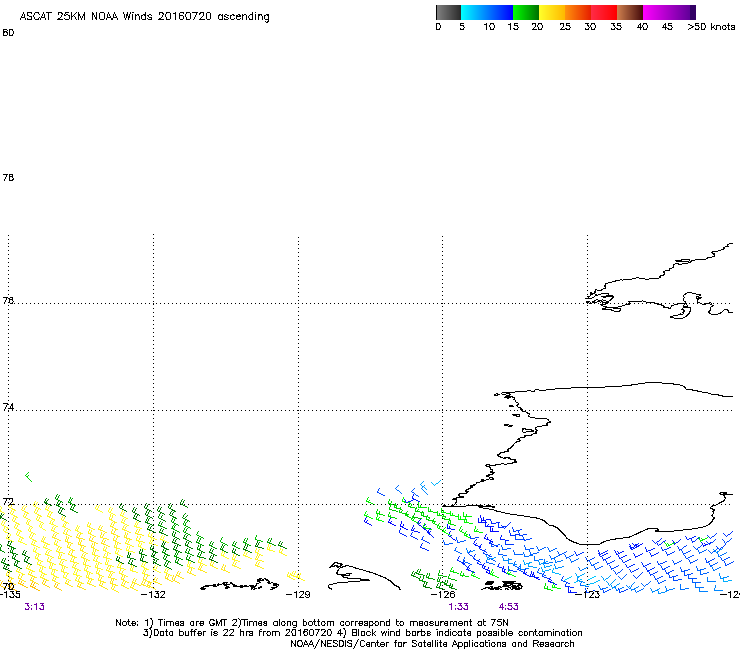Click the -129 longitude label
740x650 pixels.
(298, 594)
